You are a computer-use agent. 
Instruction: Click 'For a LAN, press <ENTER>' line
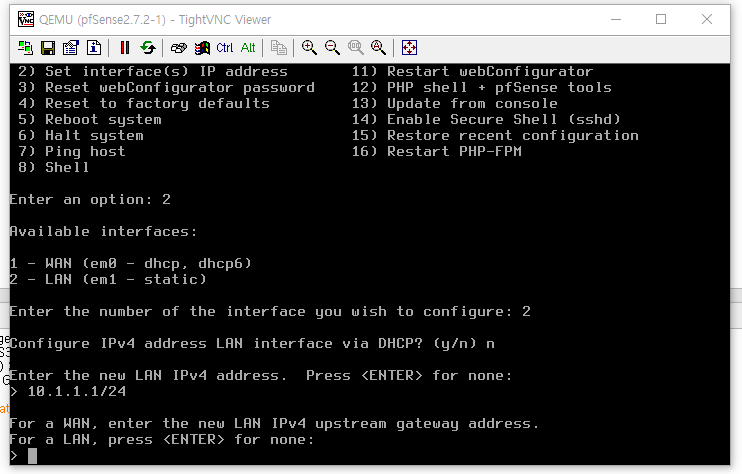[162, 440]
